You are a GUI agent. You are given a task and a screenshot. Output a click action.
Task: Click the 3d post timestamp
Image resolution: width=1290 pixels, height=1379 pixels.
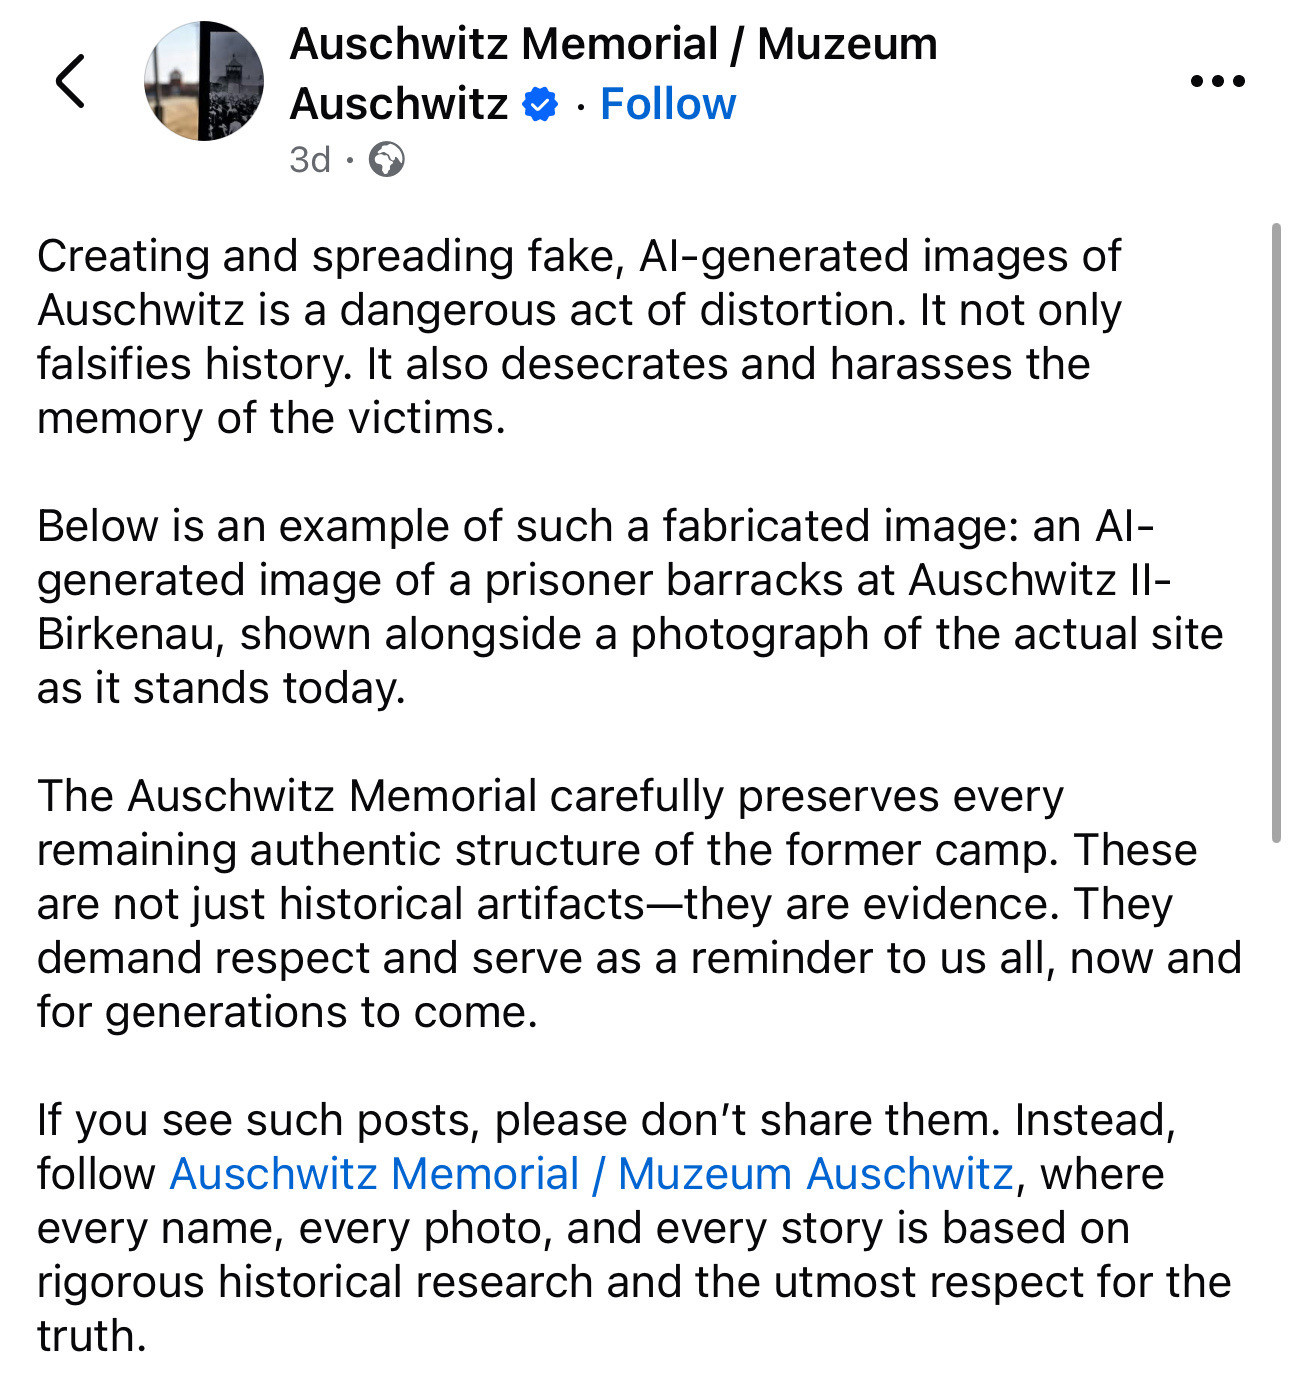(310, 159)
